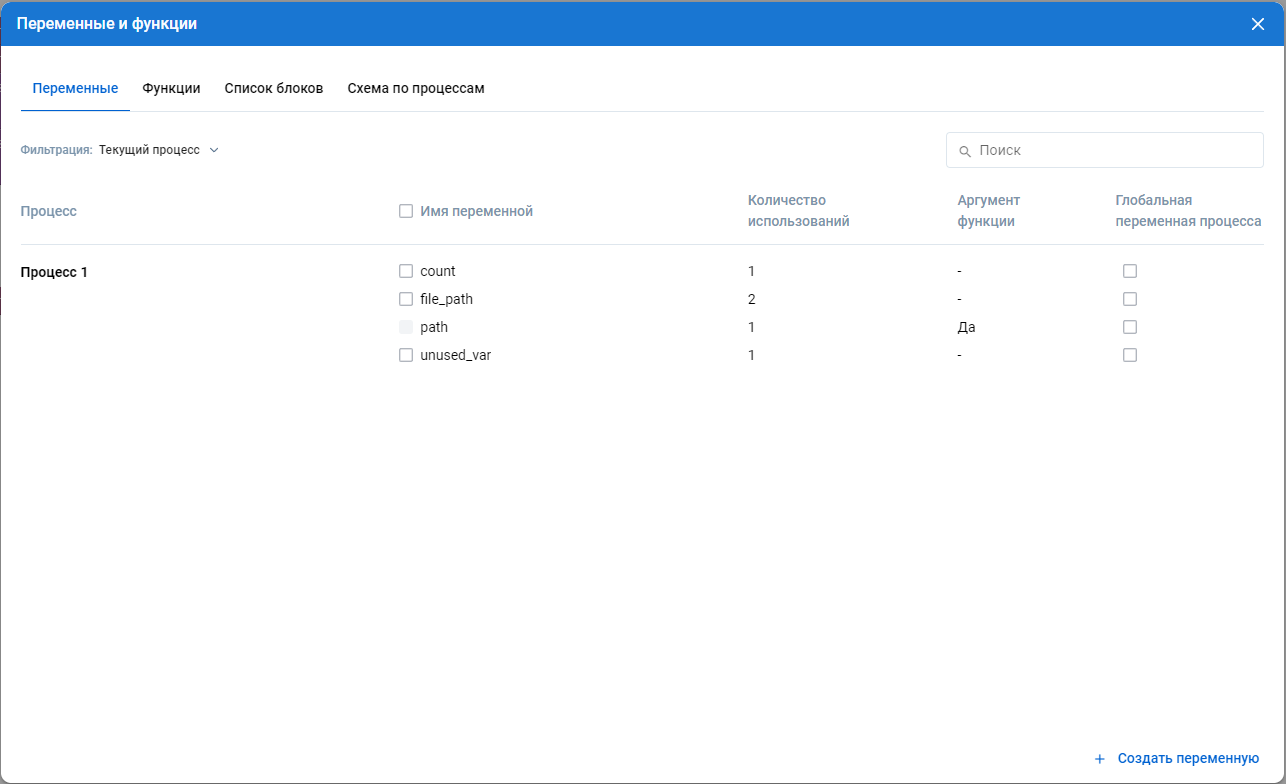Click the unused_var variable name
The height and width of the screenshot is (784, 1286).
(x=455, y=355)
